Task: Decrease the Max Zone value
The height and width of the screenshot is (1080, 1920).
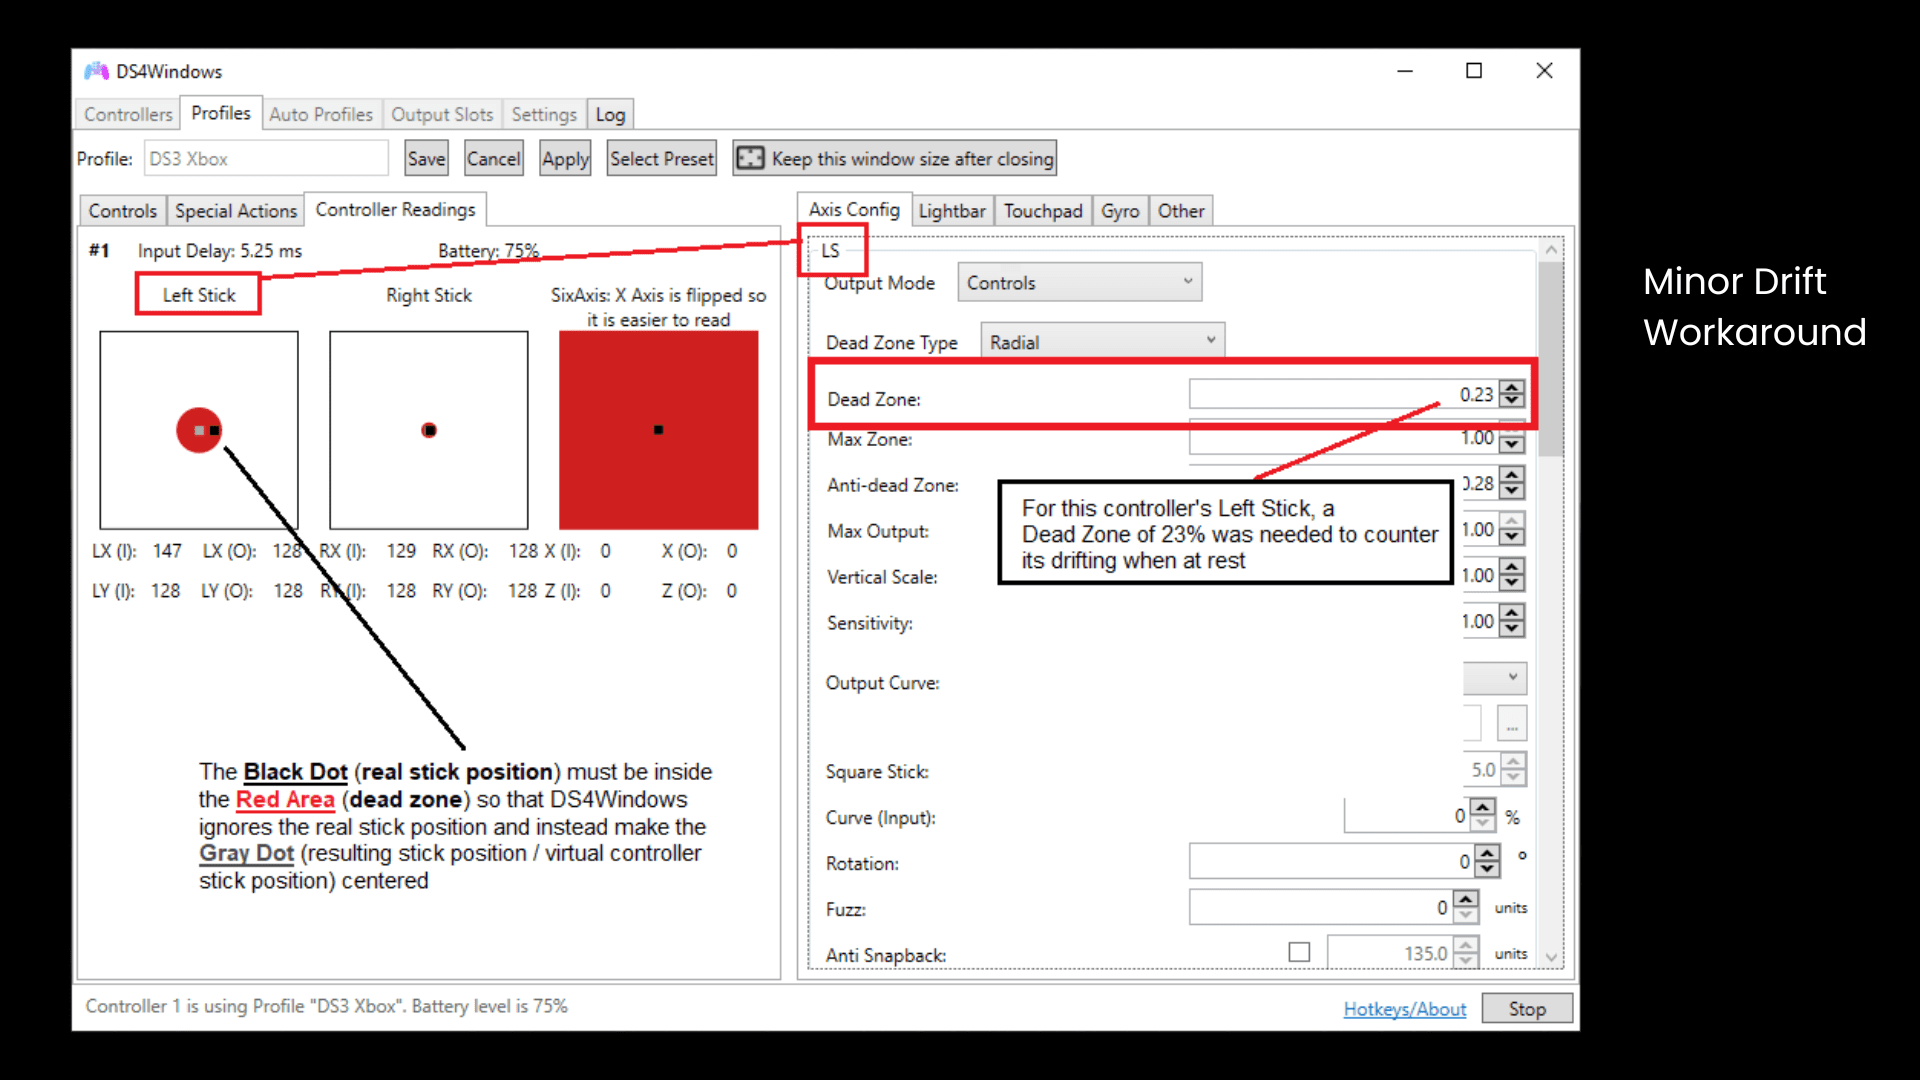Action: coord(1513,445)
